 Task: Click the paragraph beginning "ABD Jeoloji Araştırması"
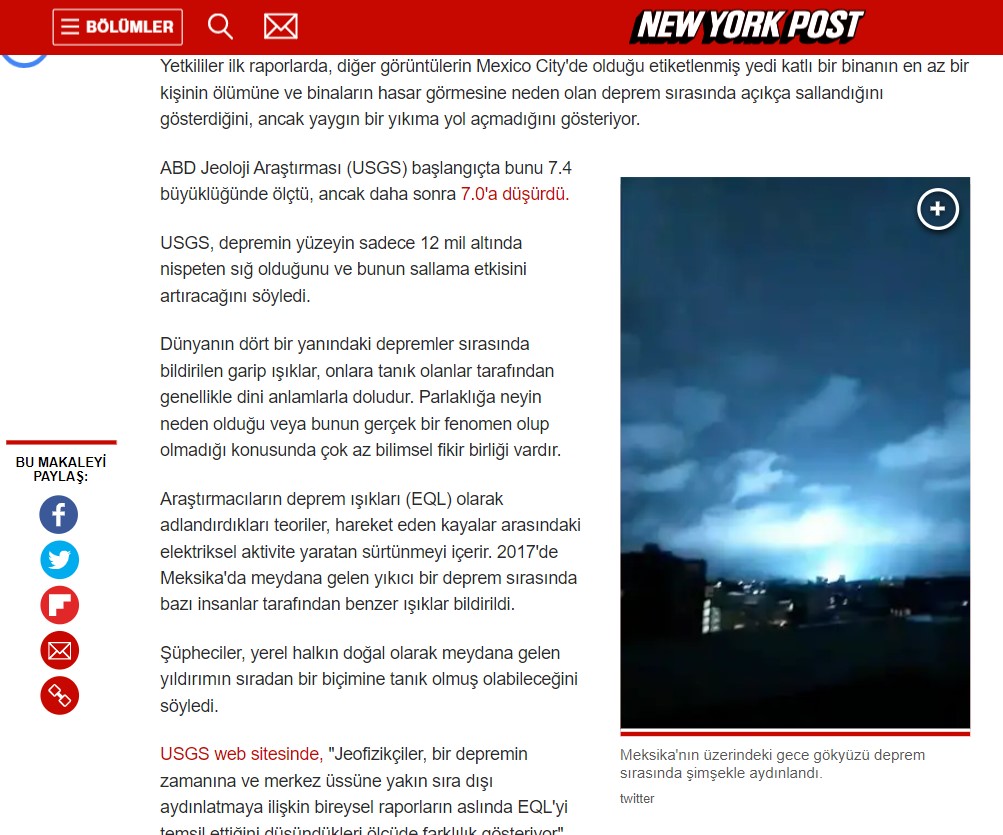[x=366, y=181]
